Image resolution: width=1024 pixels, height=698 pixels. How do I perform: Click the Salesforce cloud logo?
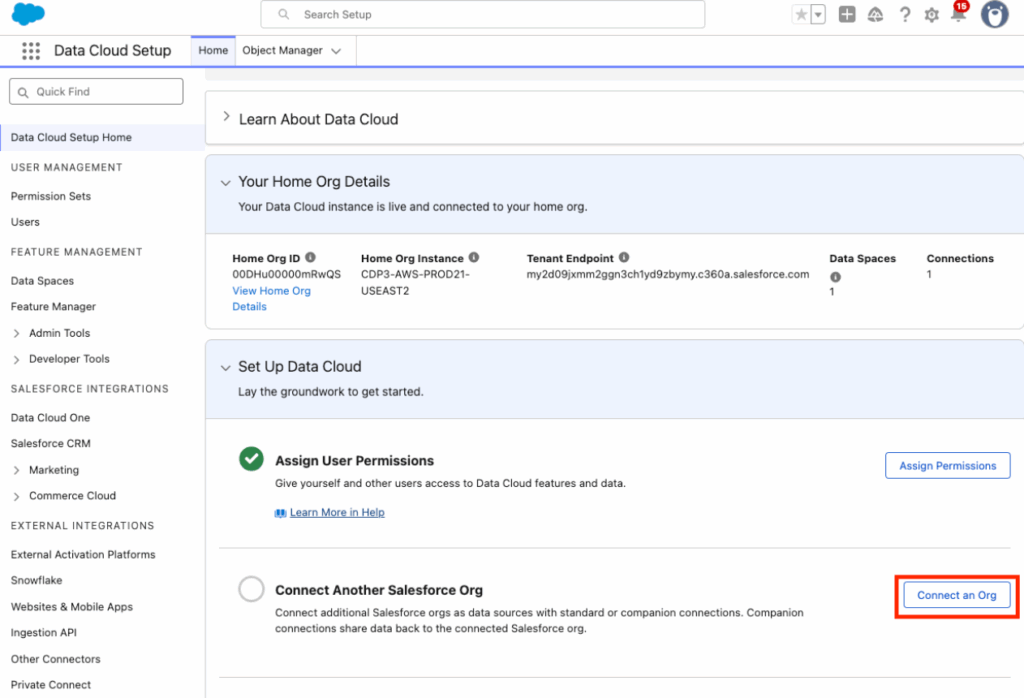(x=26, y=15)
